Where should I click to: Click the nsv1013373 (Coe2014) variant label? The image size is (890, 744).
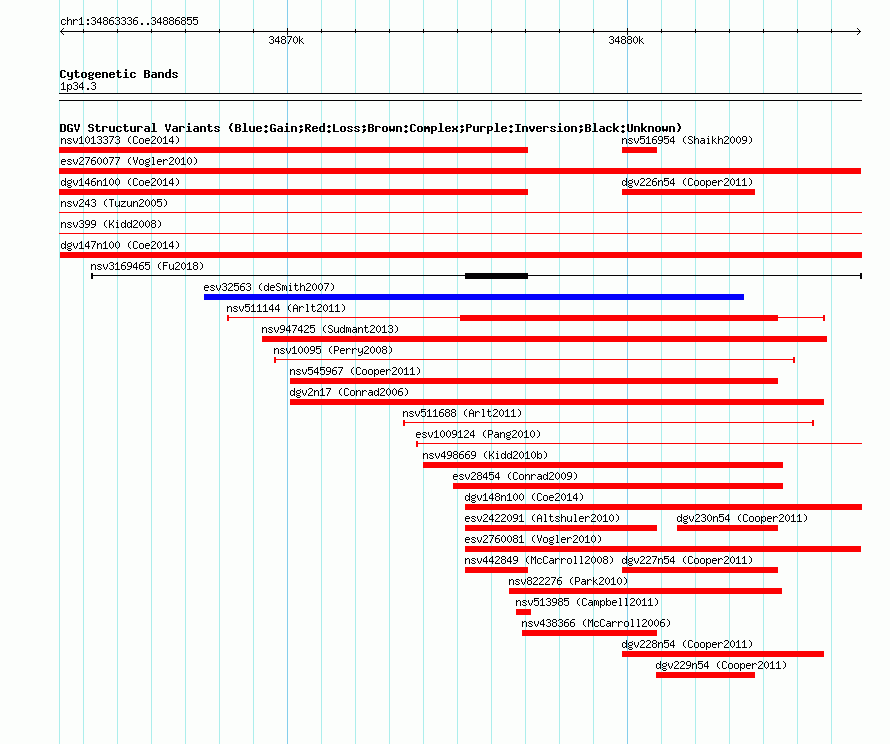click(x=120, y=140)
